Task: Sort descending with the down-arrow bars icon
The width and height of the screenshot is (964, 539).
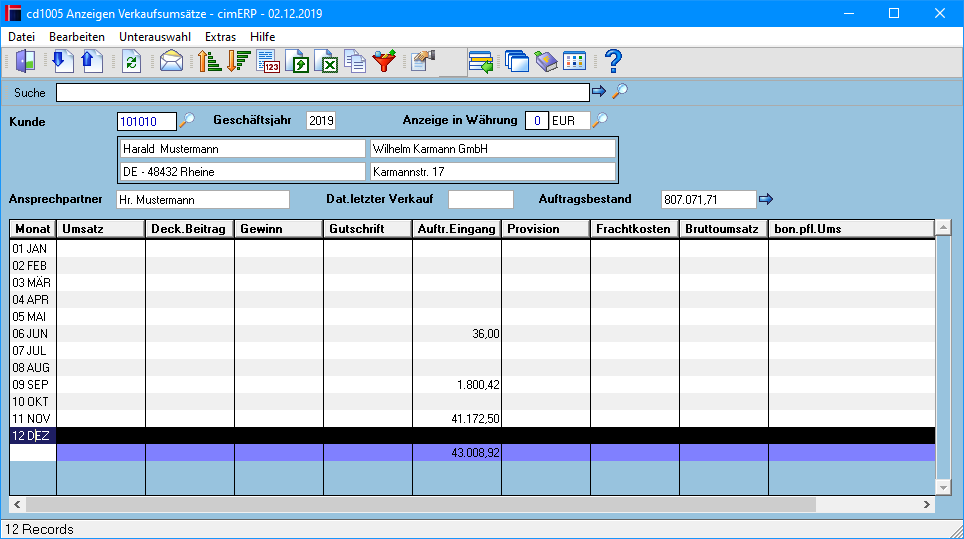Action: 239,61
